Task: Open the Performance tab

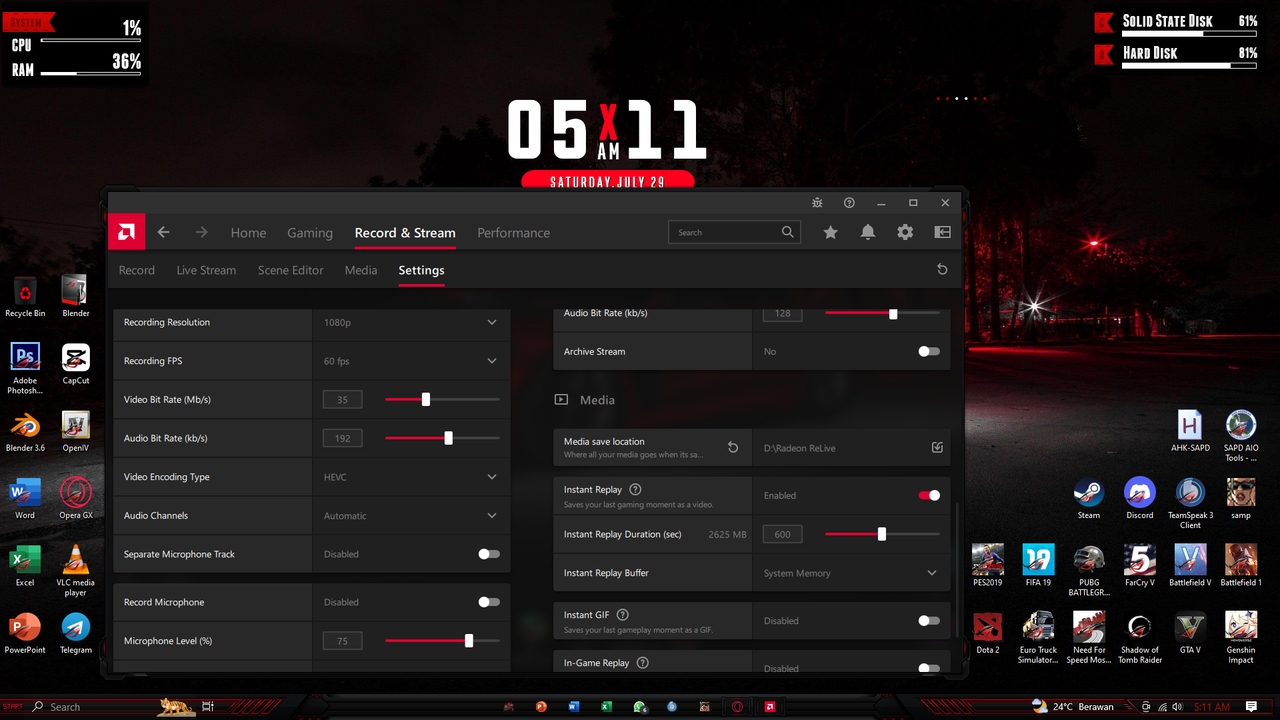Action: 514,233
